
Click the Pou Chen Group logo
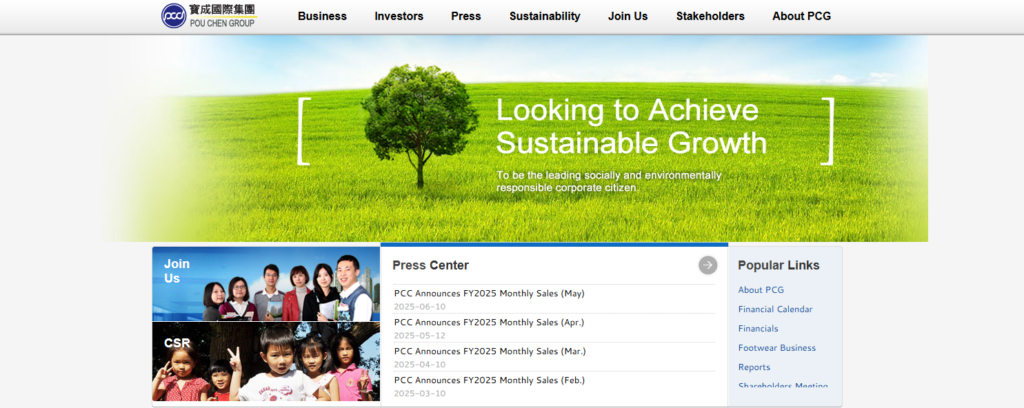point(208,16)
